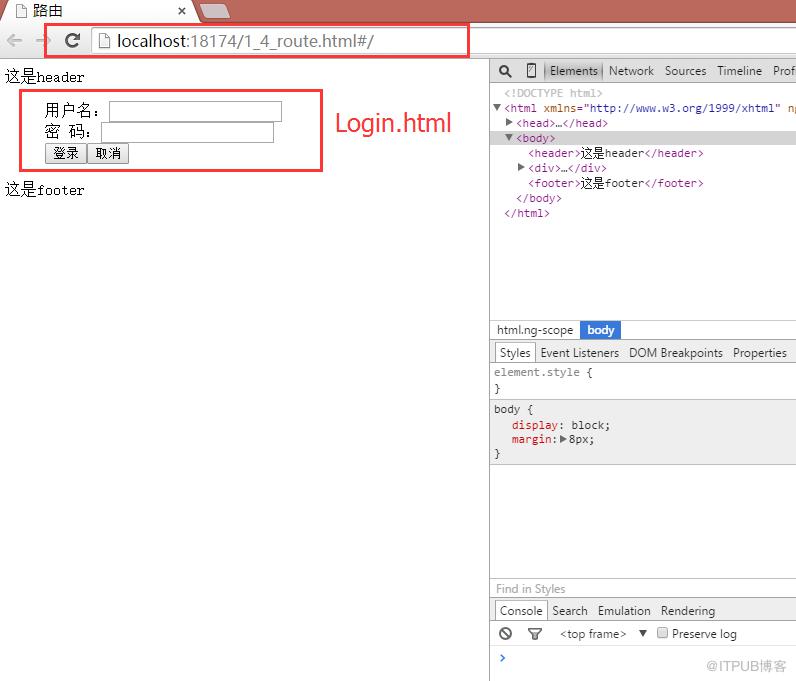Click the page icon in the address bar
The width and height of the screenshot is (796, 681).
(x=104, y=41)
